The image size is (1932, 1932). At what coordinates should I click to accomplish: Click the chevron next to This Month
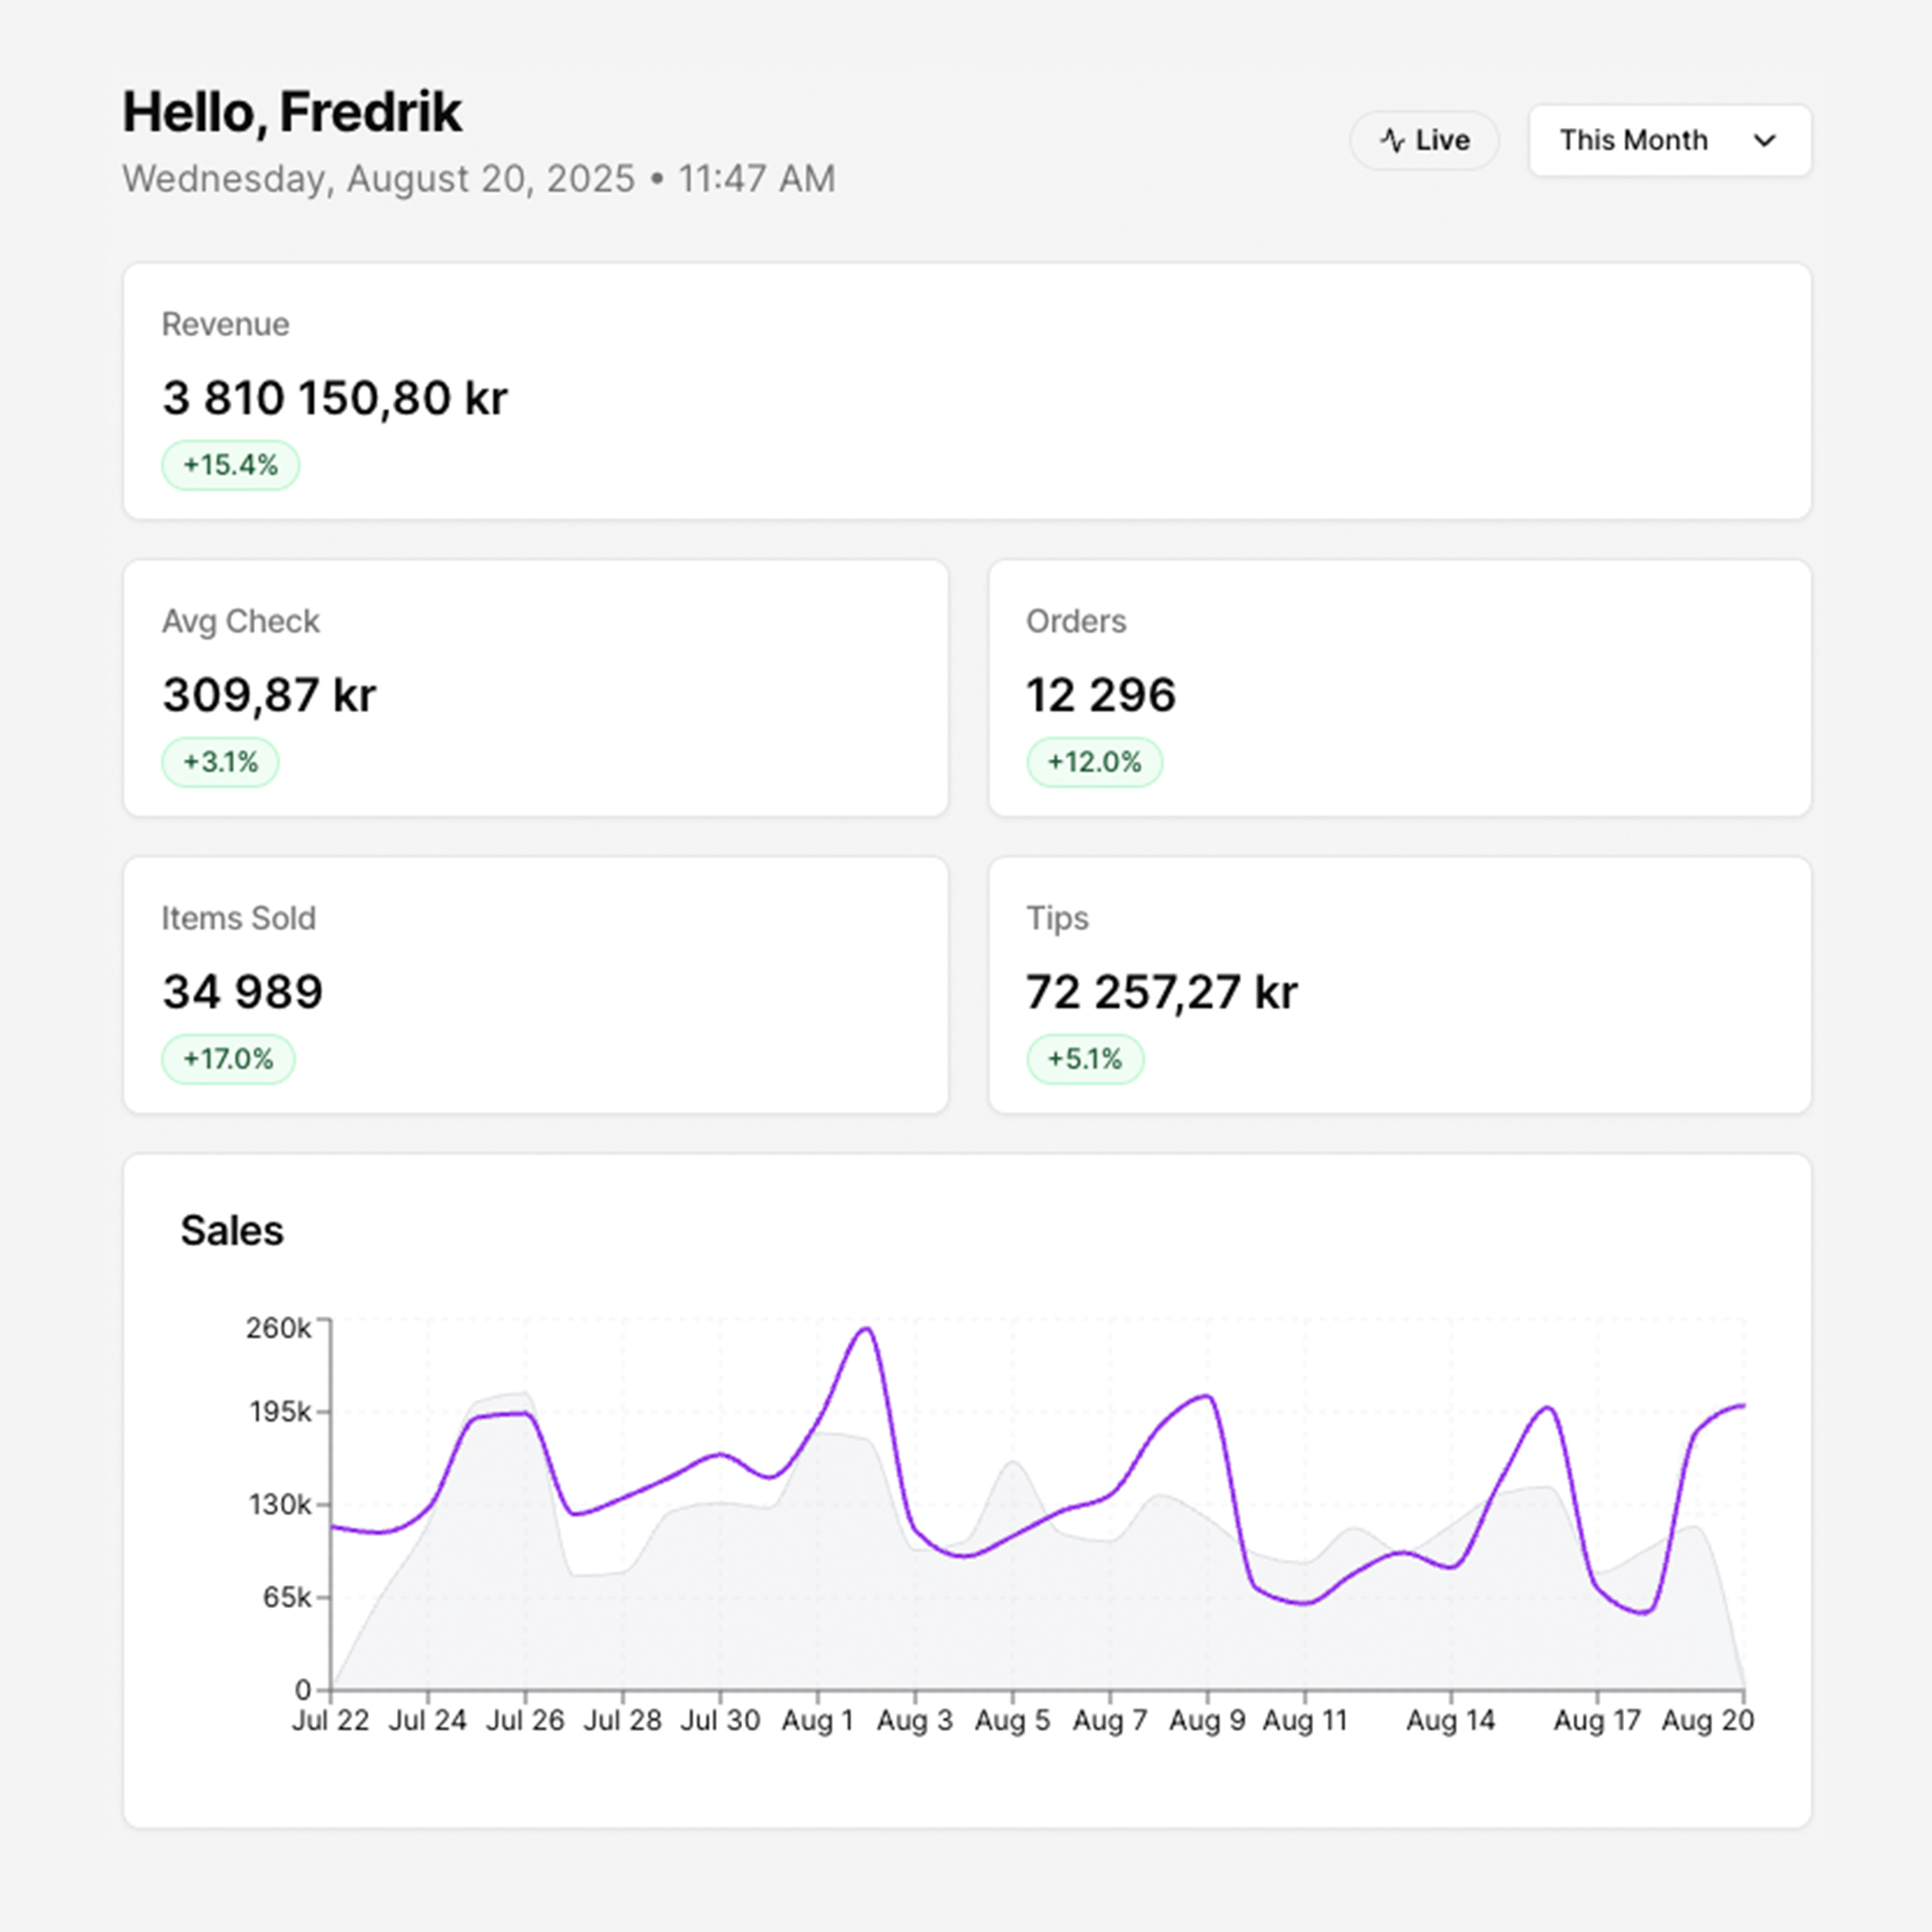point(1766,141)
